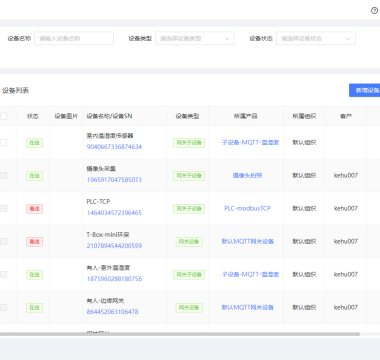This screenshot has height=360, width=380.
Task: Click the blue 新增设备 button
Action: 365,90
